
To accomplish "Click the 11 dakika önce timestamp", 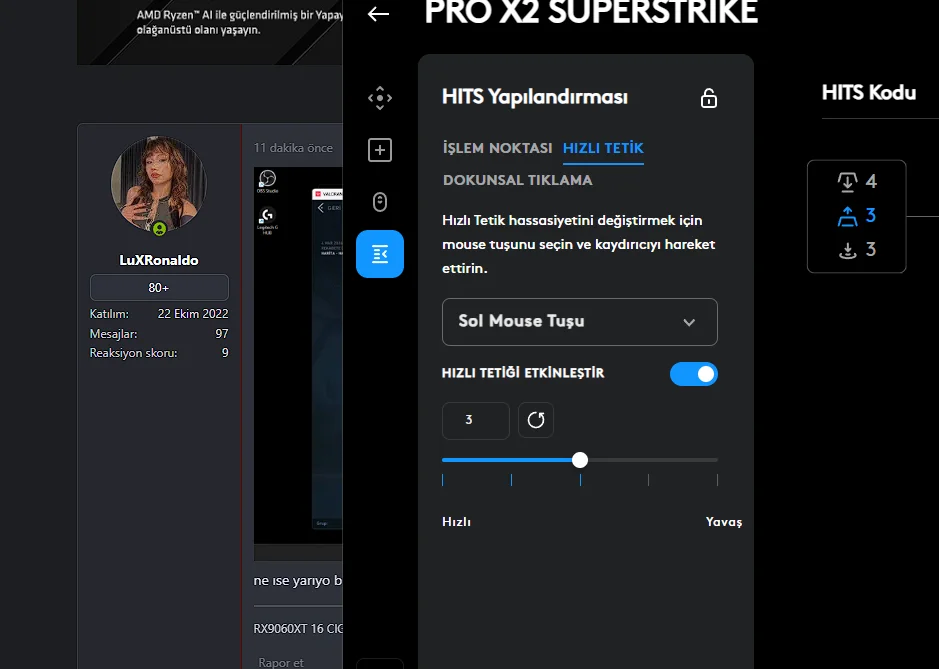I will (293, 148).
